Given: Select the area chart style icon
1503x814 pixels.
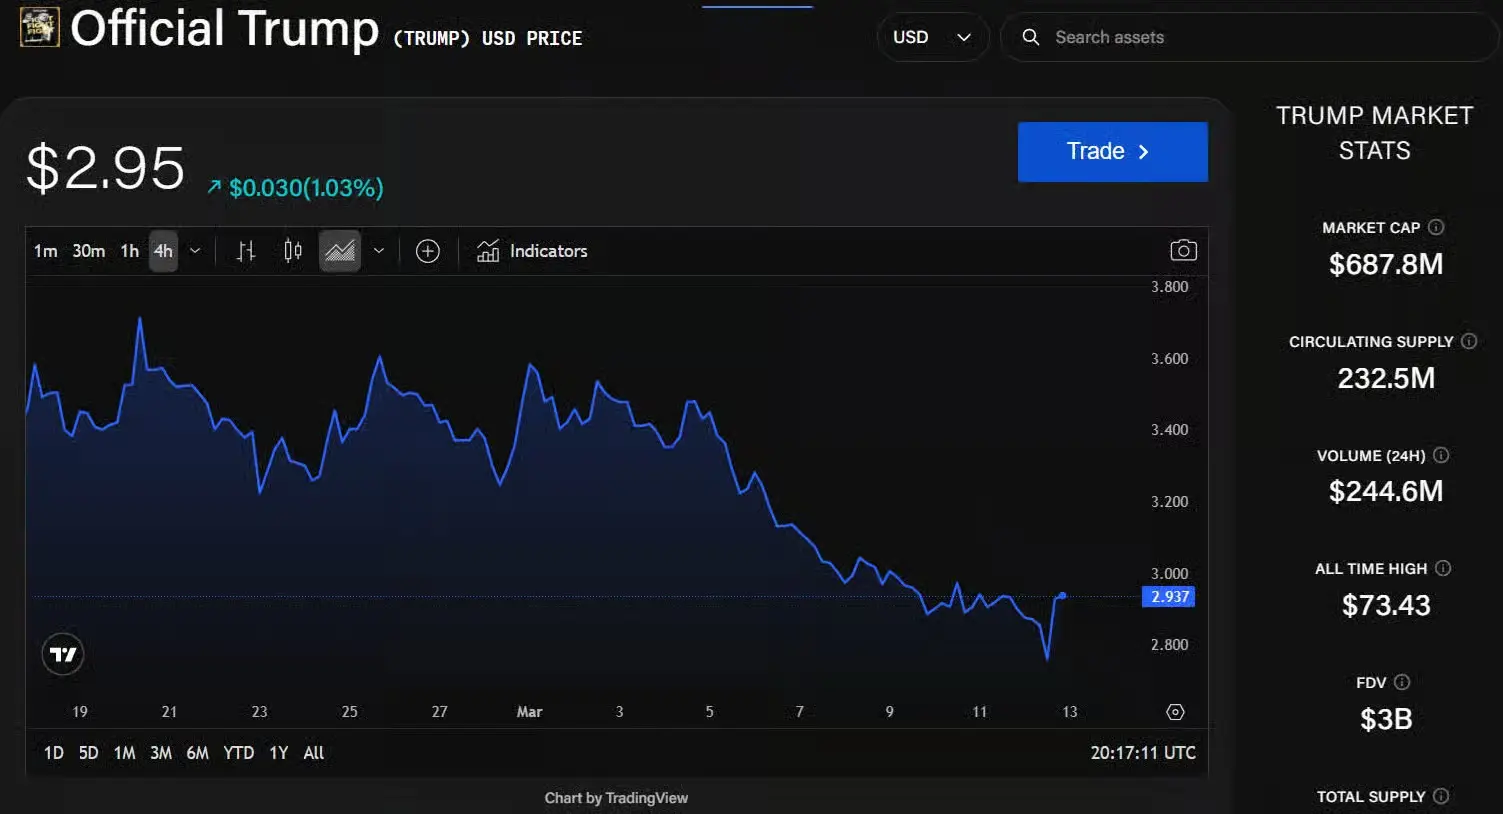Looking at the screenshot, I should pos(340,251).
